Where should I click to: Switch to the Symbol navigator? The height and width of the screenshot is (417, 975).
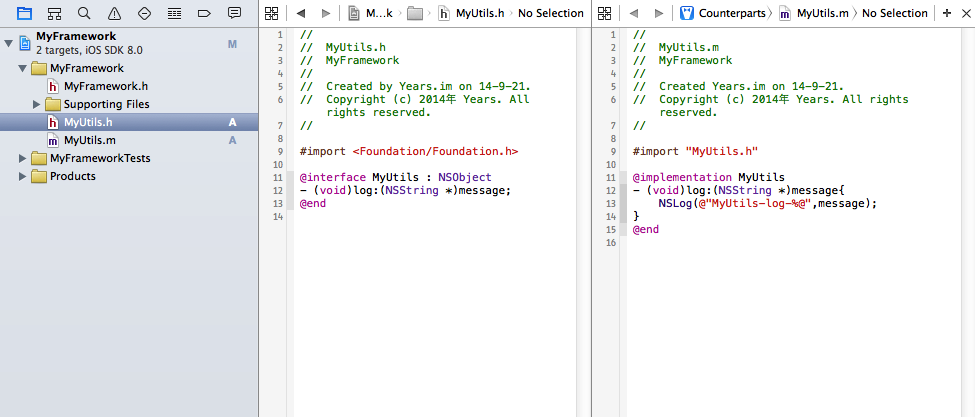point(54,13)
